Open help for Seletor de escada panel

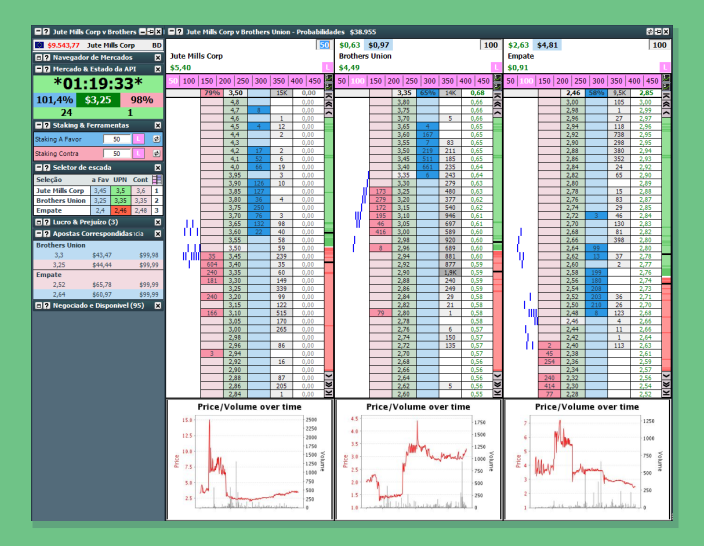[46, 167]
